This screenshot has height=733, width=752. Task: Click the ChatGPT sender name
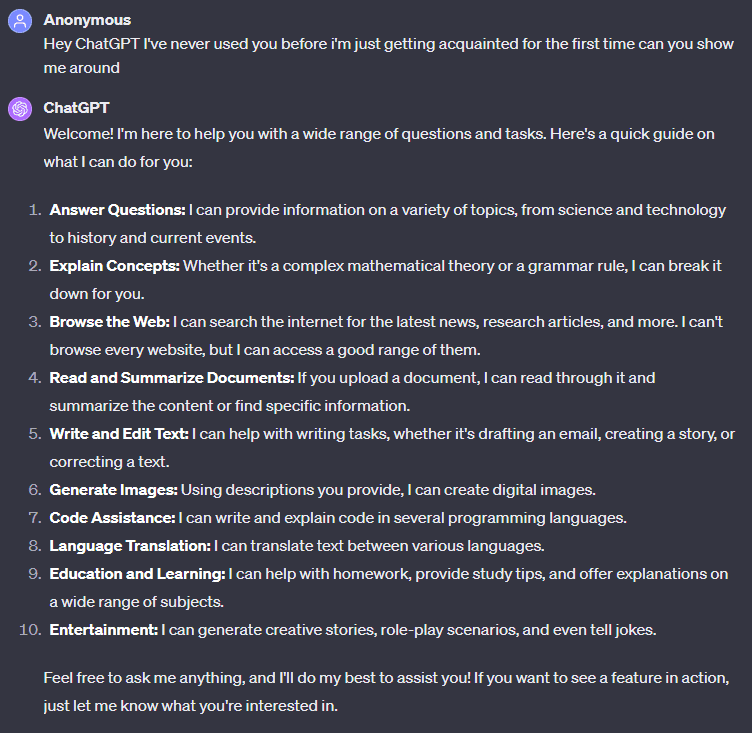(x=76, y=107)
